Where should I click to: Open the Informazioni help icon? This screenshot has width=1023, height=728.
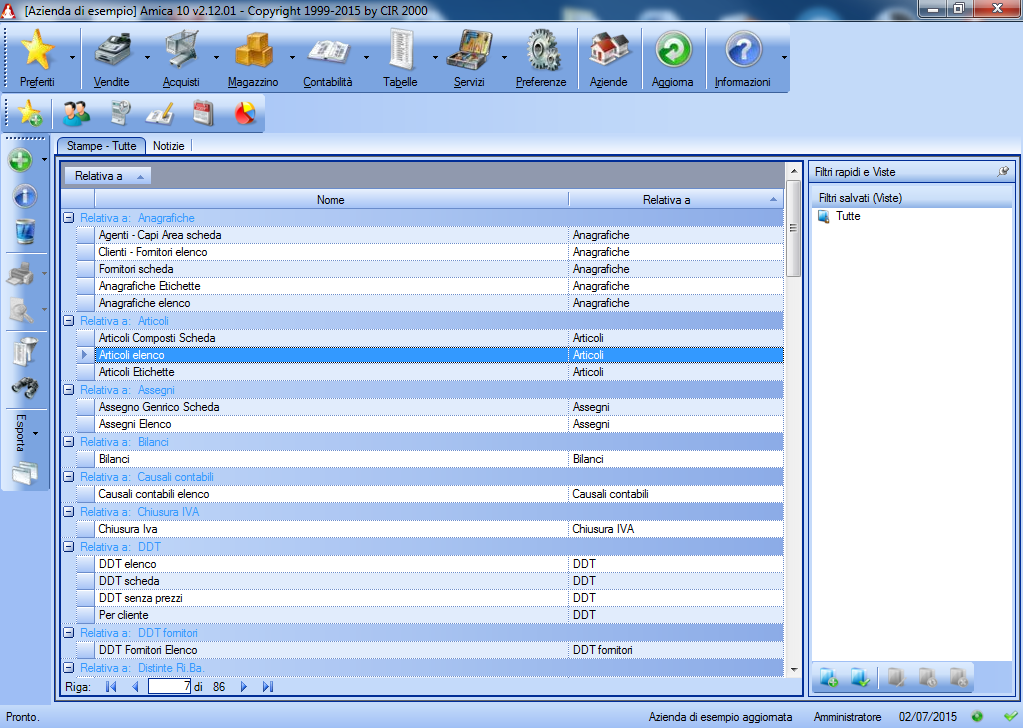tap(742, 50)
